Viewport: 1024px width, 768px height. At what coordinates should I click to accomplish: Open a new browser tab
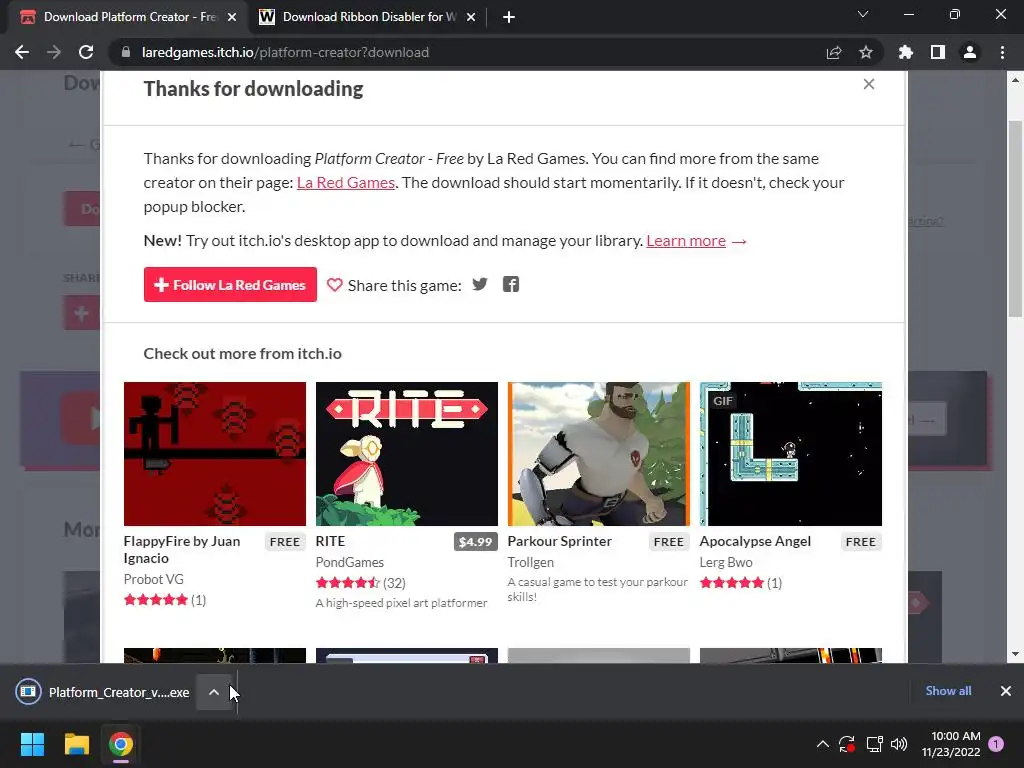509,17
